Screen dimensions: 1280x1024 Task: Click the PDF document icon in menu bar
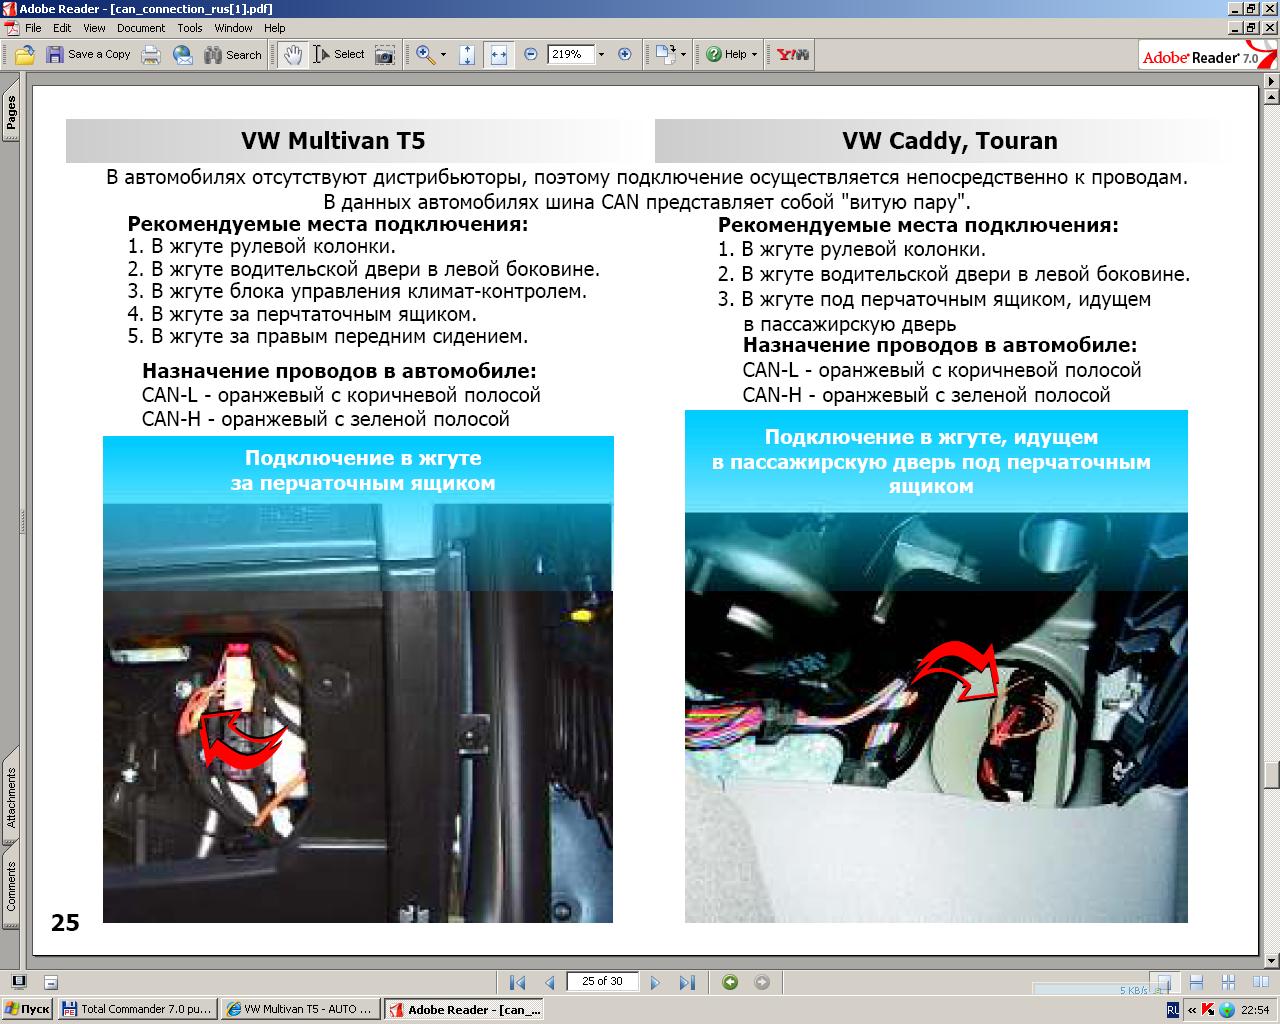11,28
